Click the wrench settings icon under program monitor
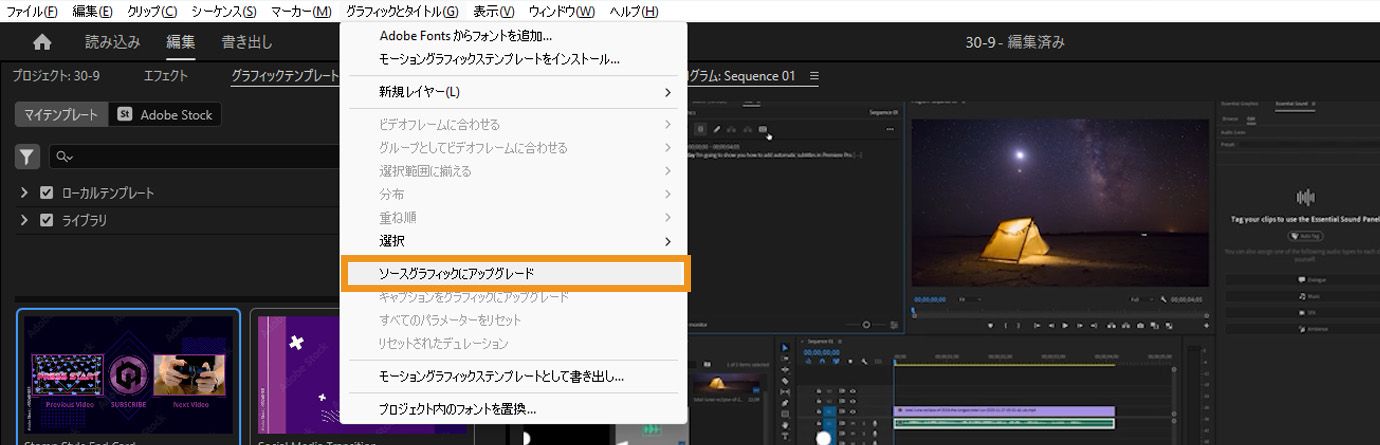1380x445 pixels. [x=1165, y=299]
